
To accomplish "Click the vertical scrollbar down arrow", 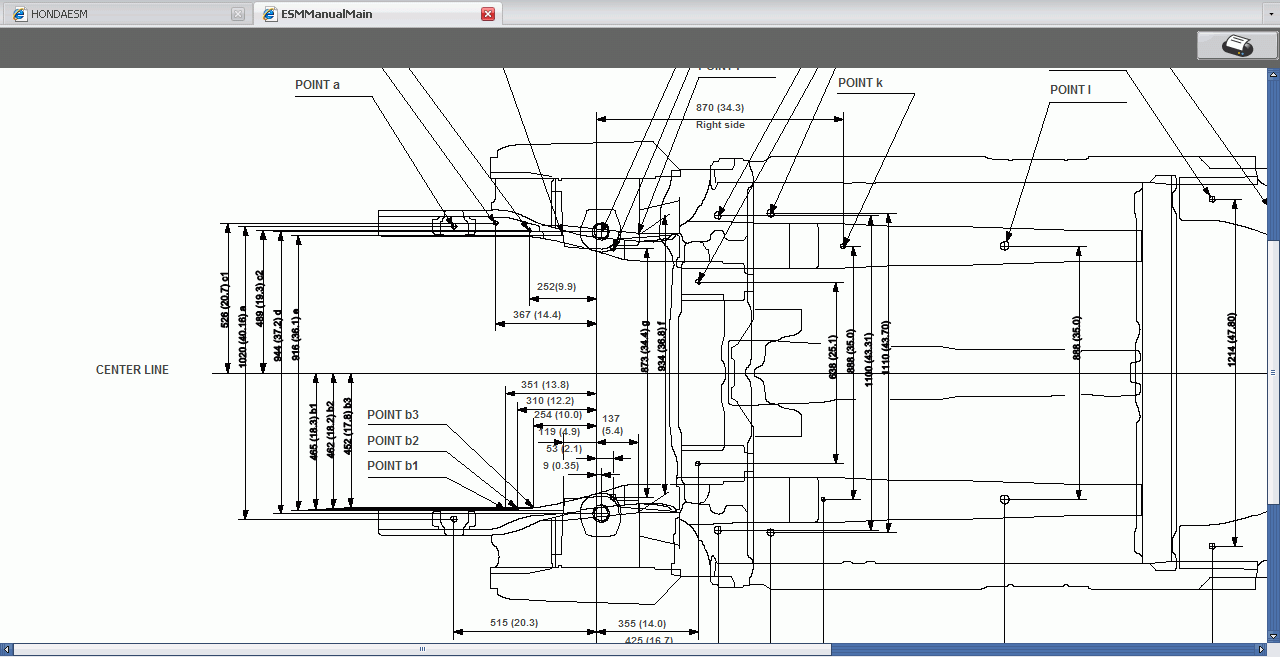I will [x=1273, y=636].
